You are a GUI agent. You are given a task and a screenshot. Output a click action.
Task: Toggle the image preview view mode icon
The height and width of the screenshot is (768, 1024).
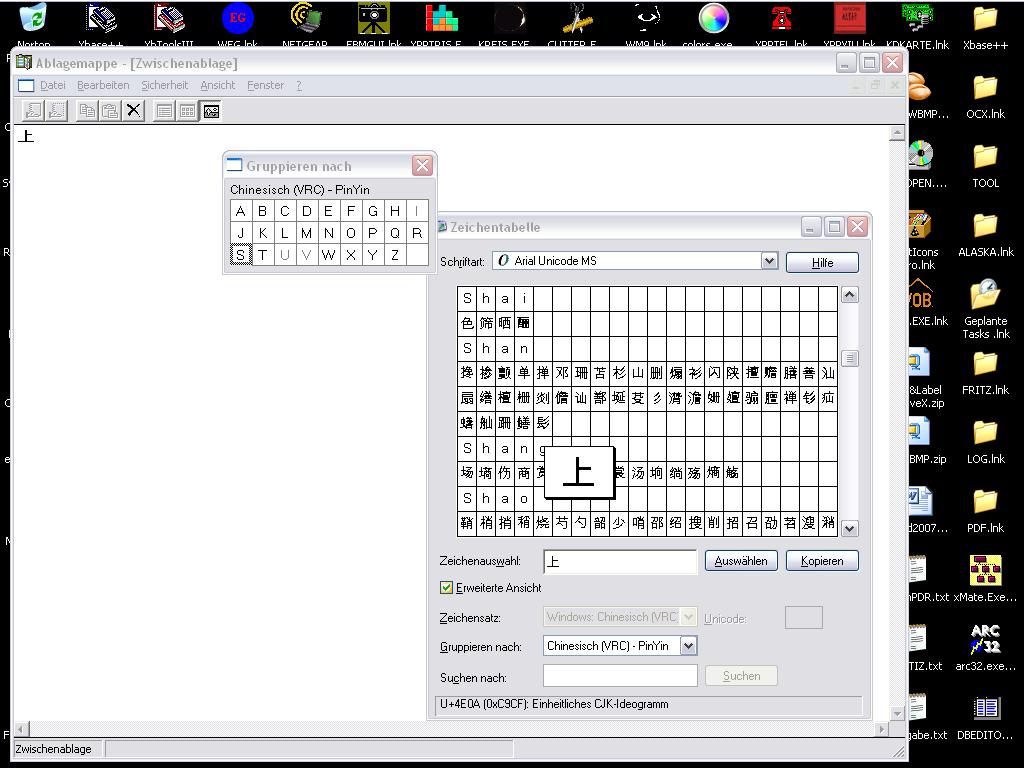tap(210, 110)
